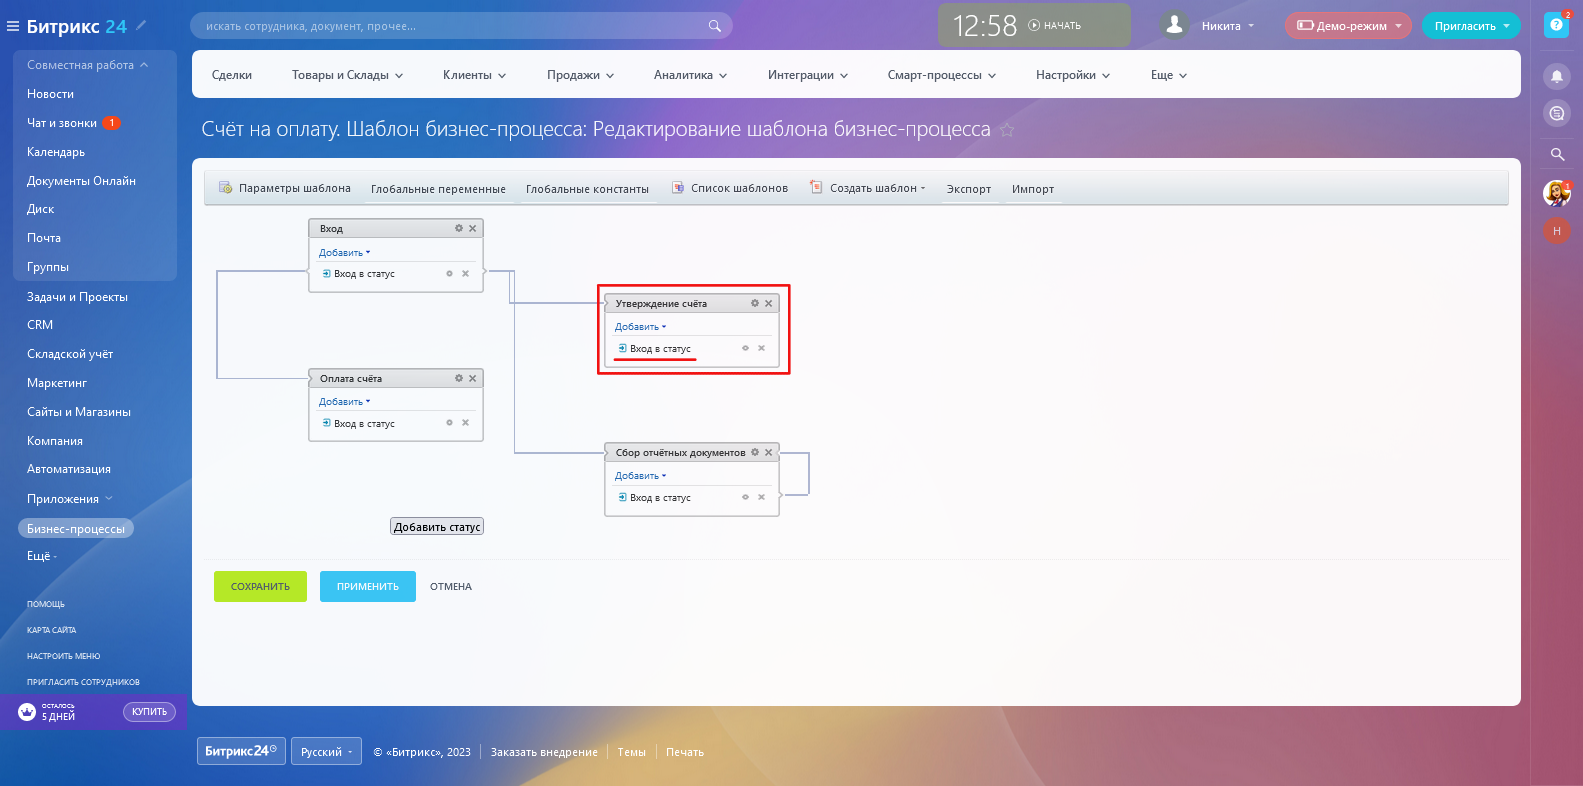Screen dimensions: 1583x786
Task: Click Добавить статус button
Action: (x=437, y=527)
